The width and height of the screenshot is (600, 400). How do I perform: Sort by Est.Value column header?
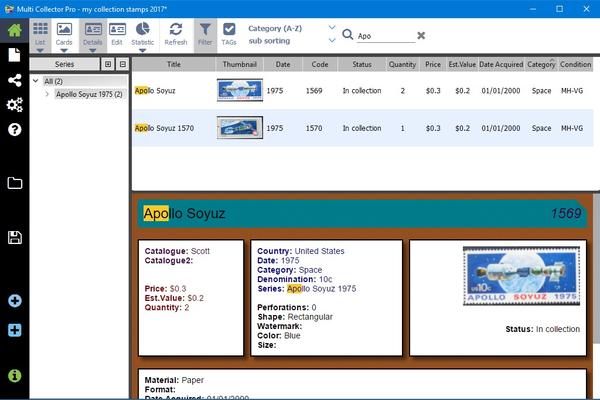462,64
